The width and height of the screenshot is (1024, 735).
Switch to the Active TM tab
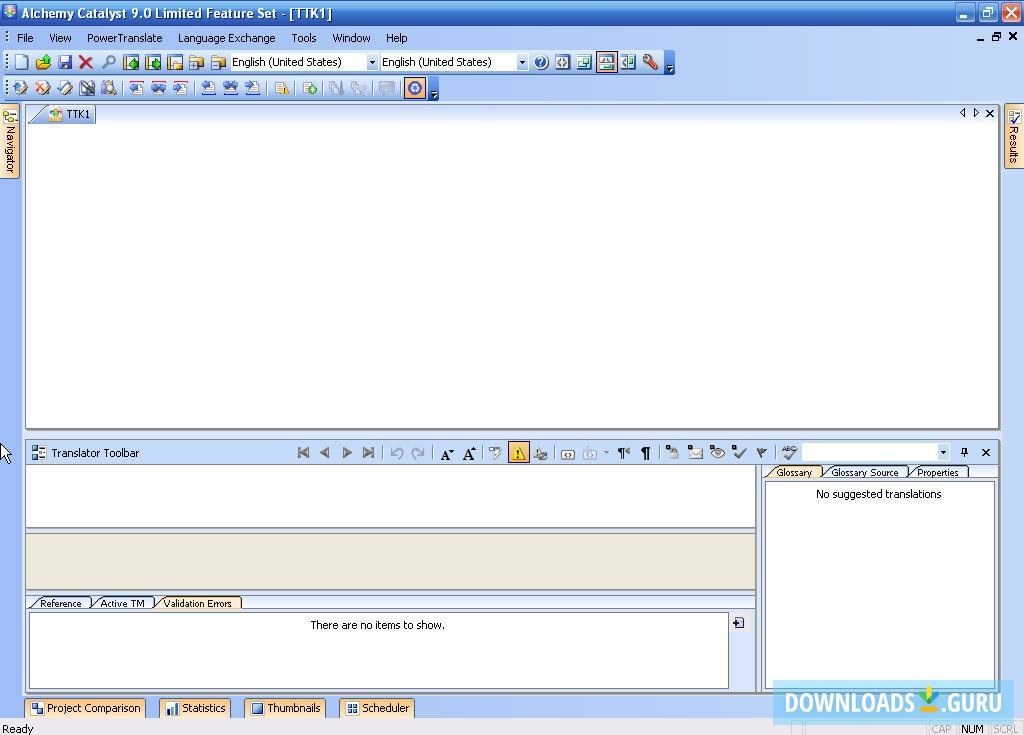[x=122, y=603]
